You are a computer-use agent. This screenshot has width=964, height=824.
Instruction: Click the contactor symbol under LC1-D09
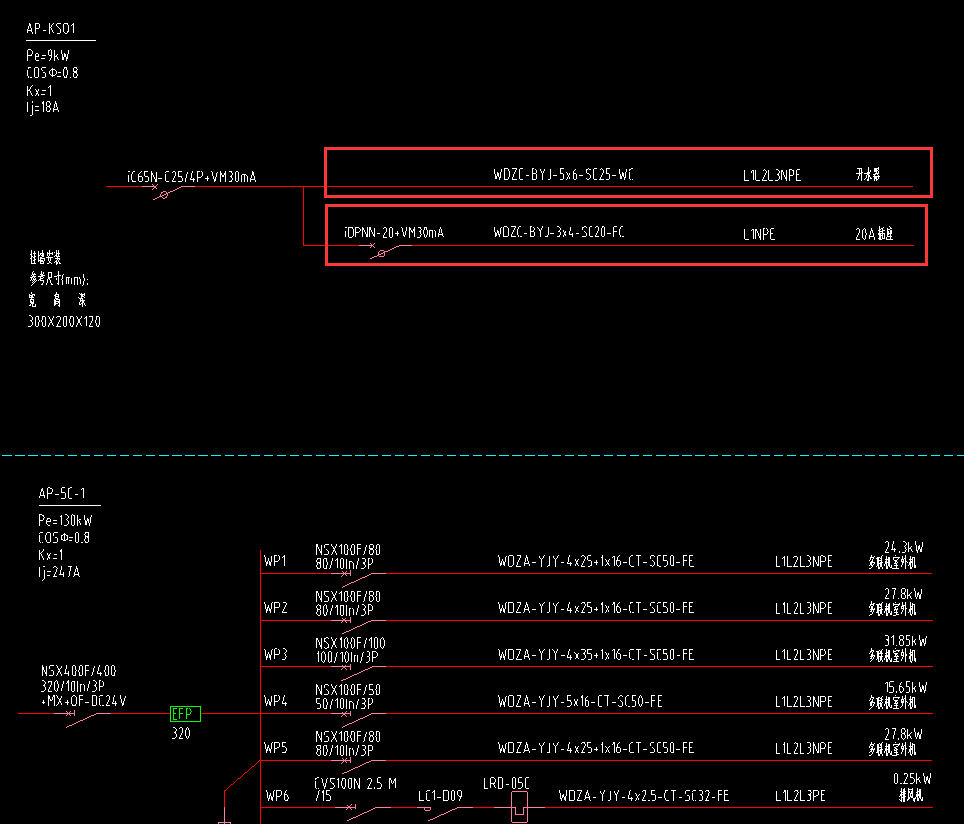tap(444, 813)
